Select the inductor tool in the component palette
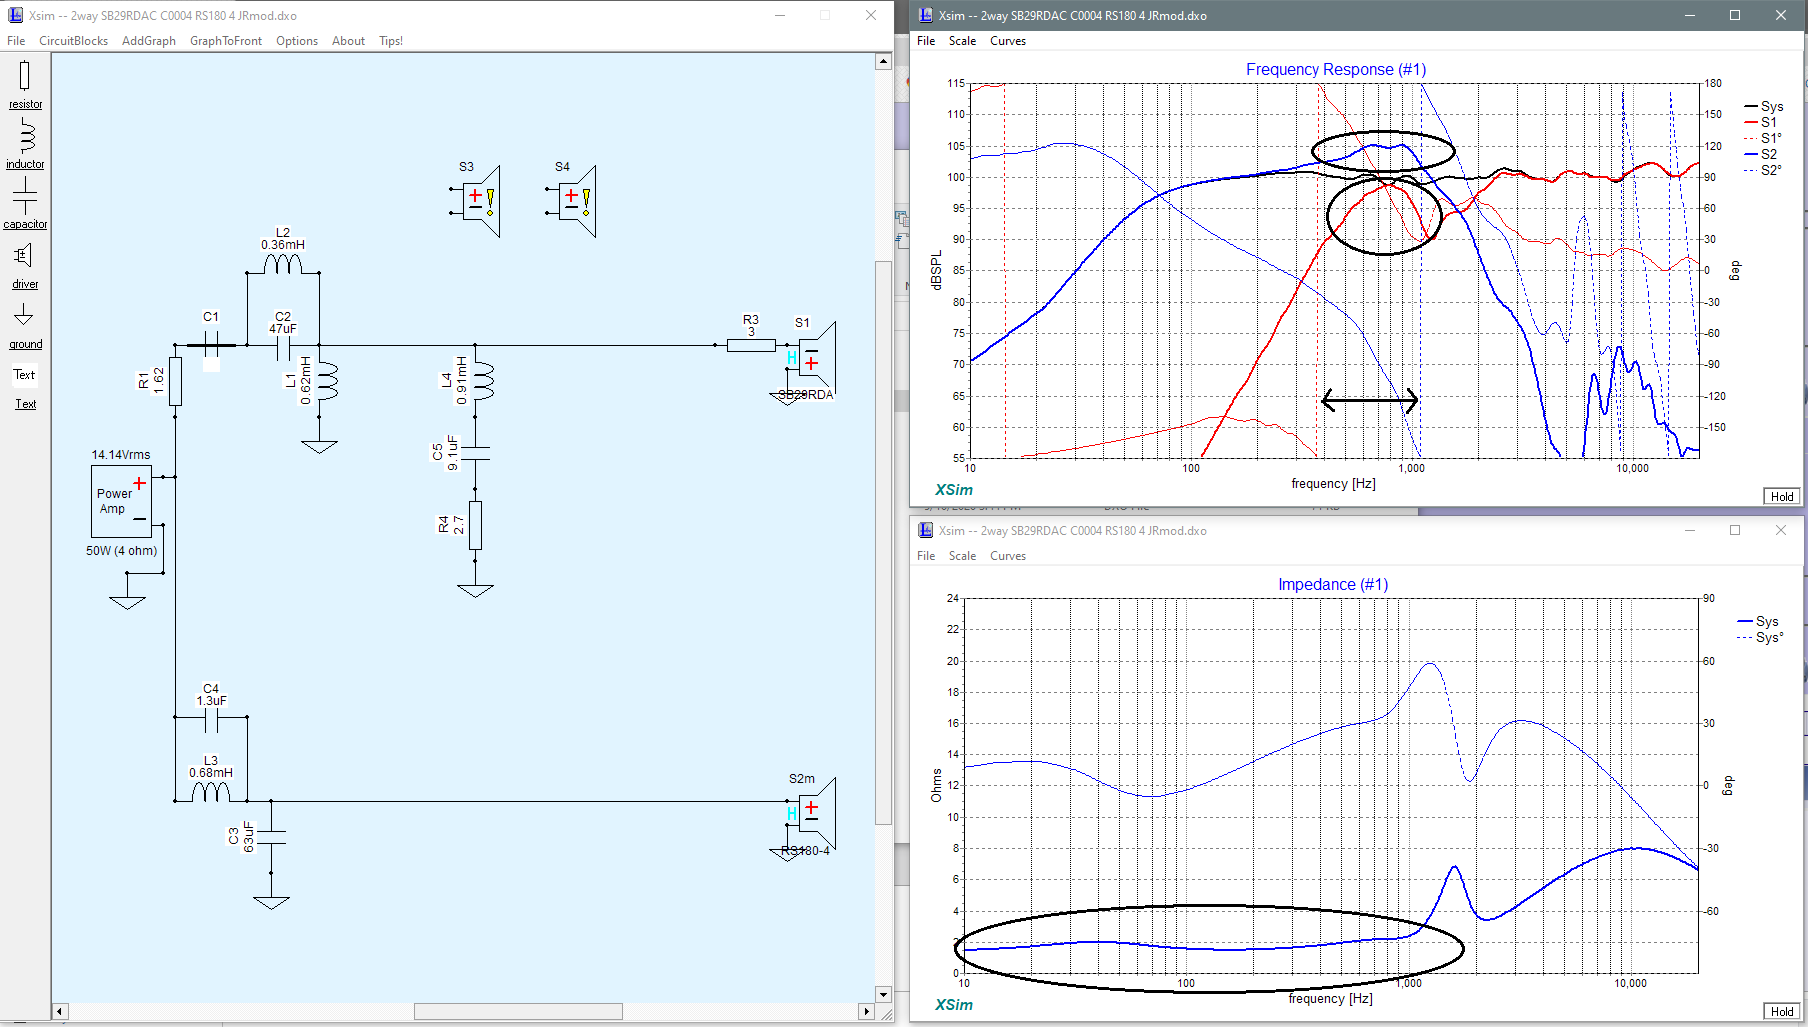Viewport: 1808px width, 1027px height. pyautogui.click(x=25, y=144)
